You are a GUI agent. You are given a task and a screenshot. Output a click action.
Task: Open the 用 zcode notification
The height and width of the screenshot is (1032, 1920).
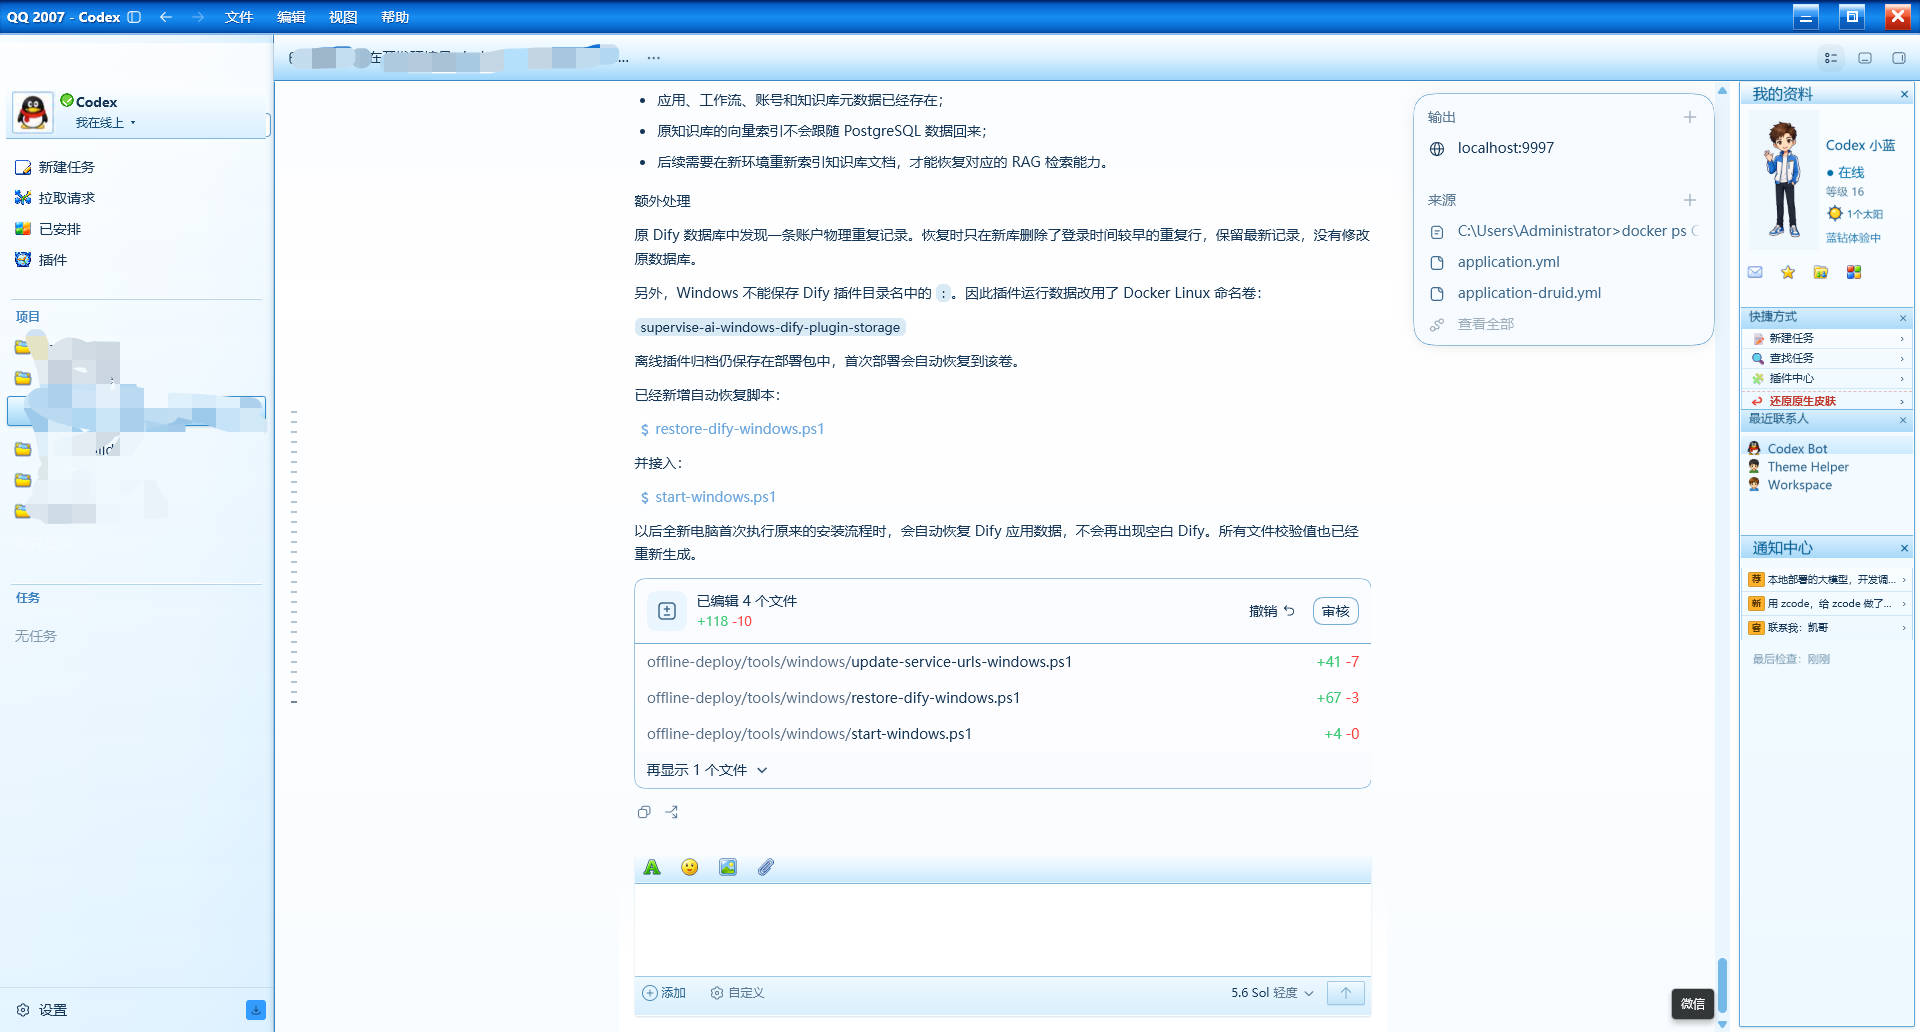pos(1827,603)
